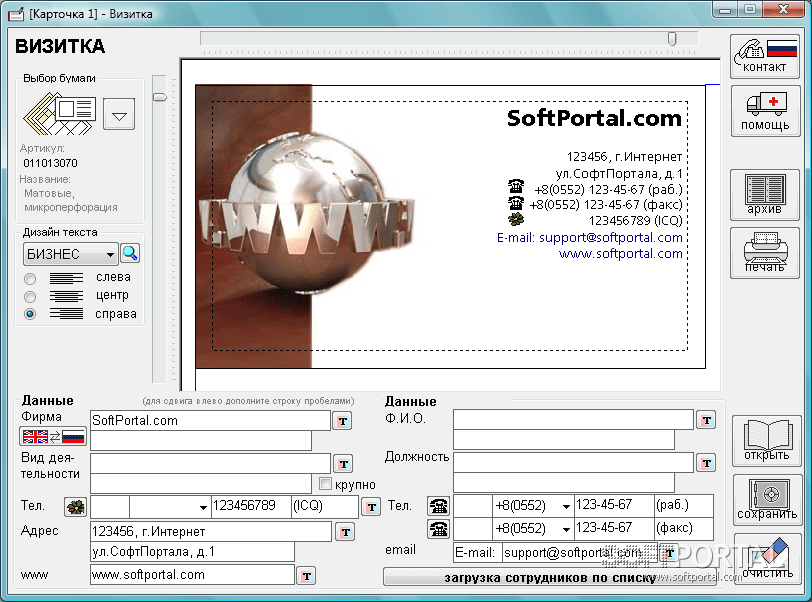812x602 pixels.
Task: Click the www field with www.softportal.com
Action: (192, 575)
